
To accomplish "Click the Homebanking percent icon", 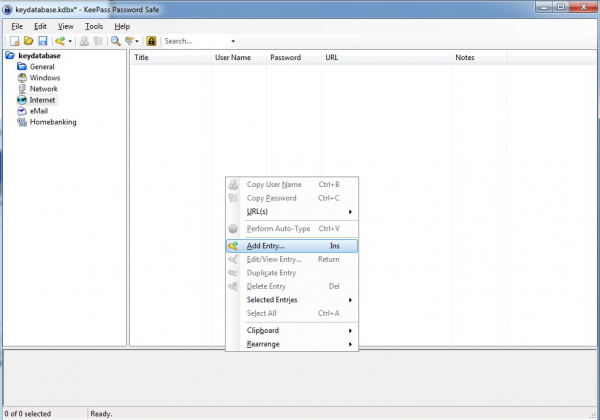I will coord(22,122).
